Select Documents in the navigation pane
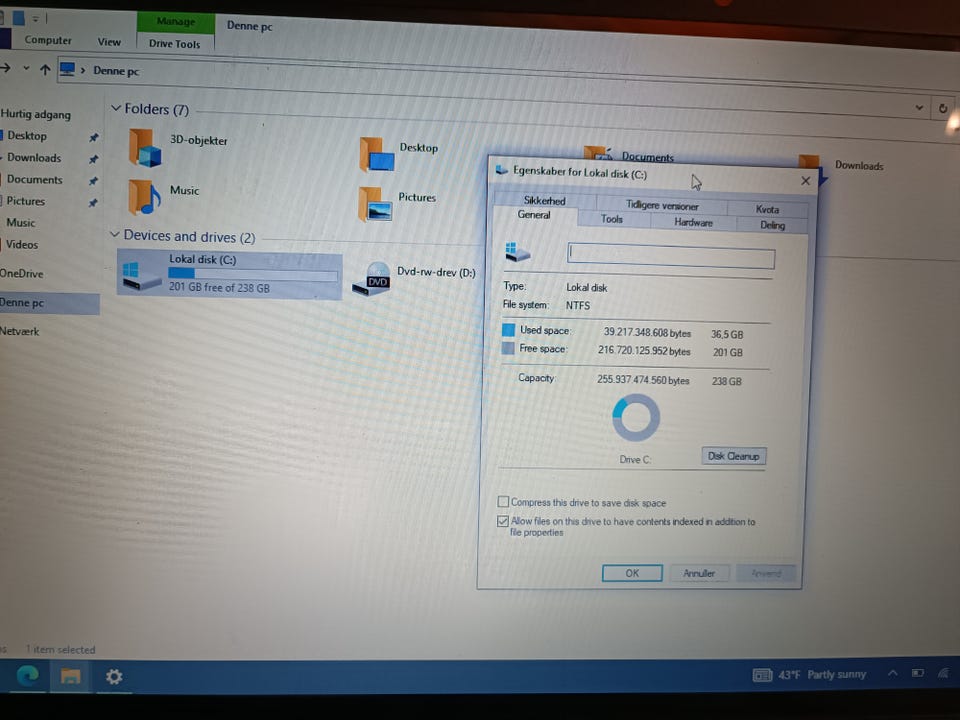 (35, 180)
